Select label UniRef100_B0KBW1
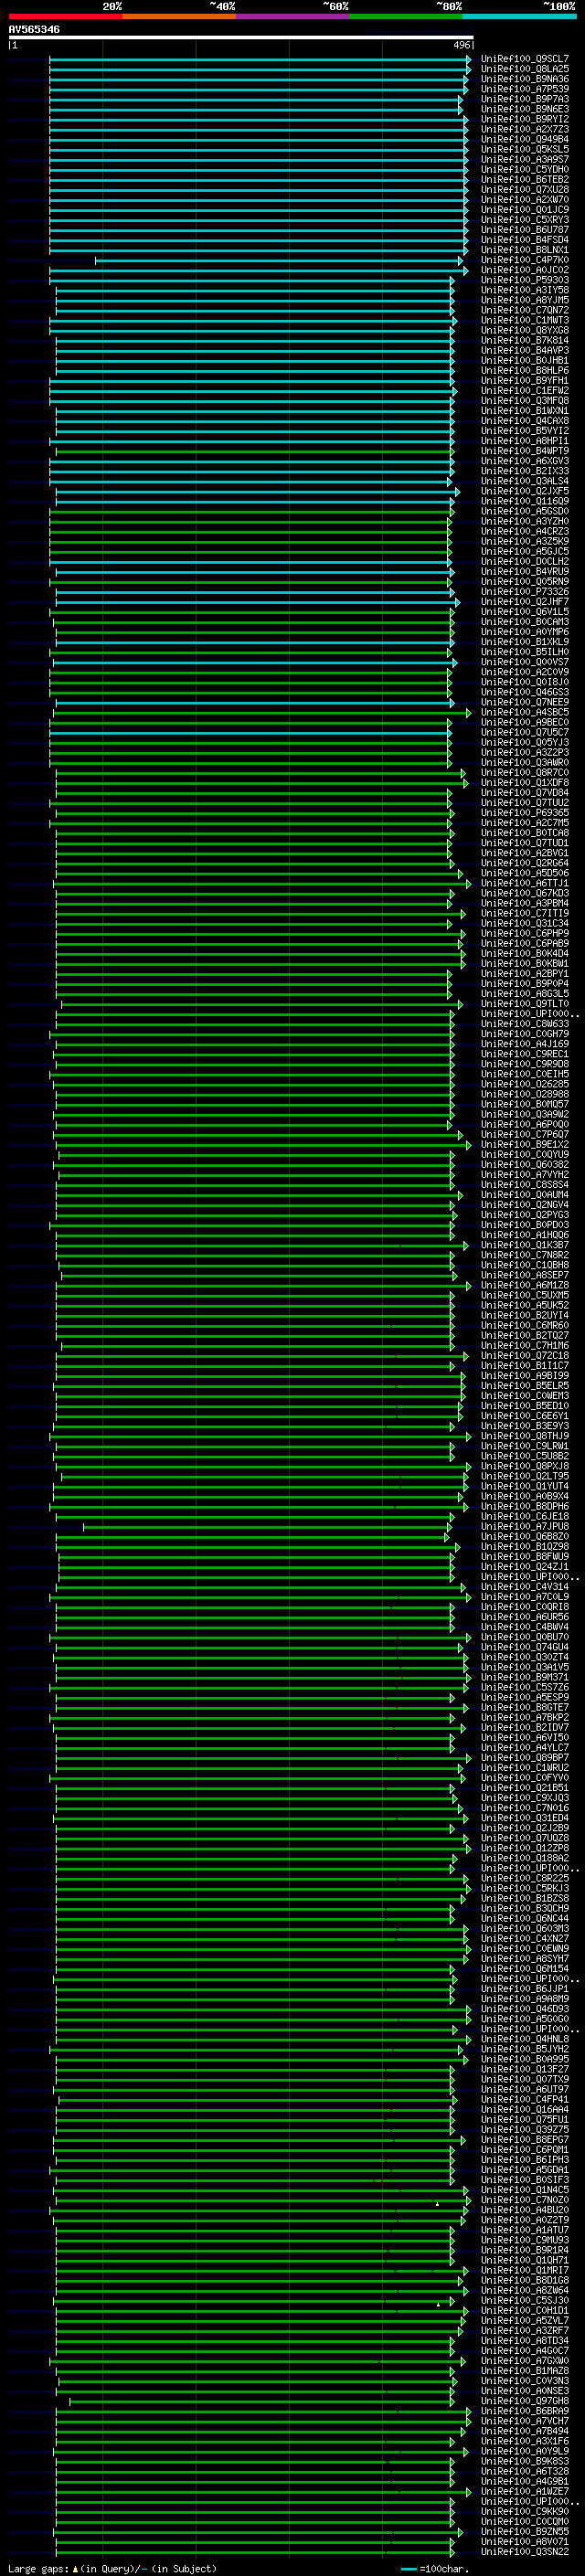This screenshot has width=585, height=2576. coord(525,963)
